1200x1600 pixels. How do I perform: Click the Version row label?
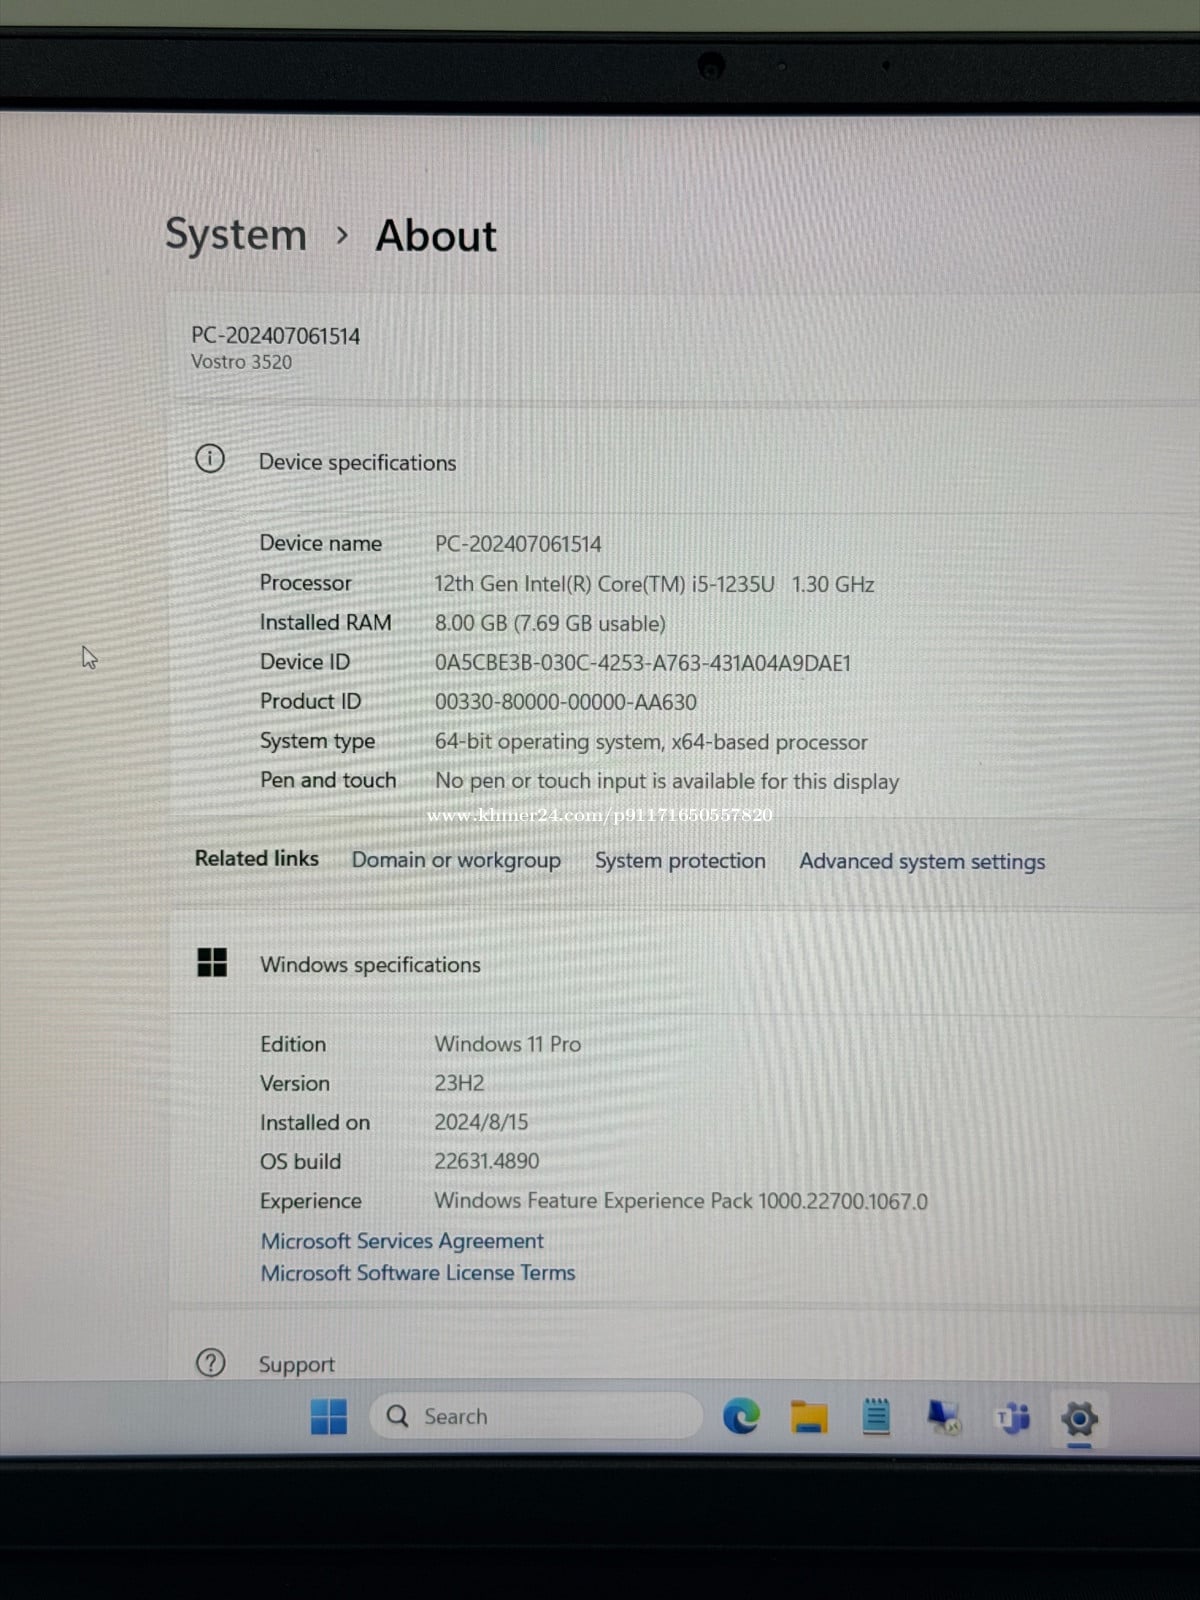294,1083
